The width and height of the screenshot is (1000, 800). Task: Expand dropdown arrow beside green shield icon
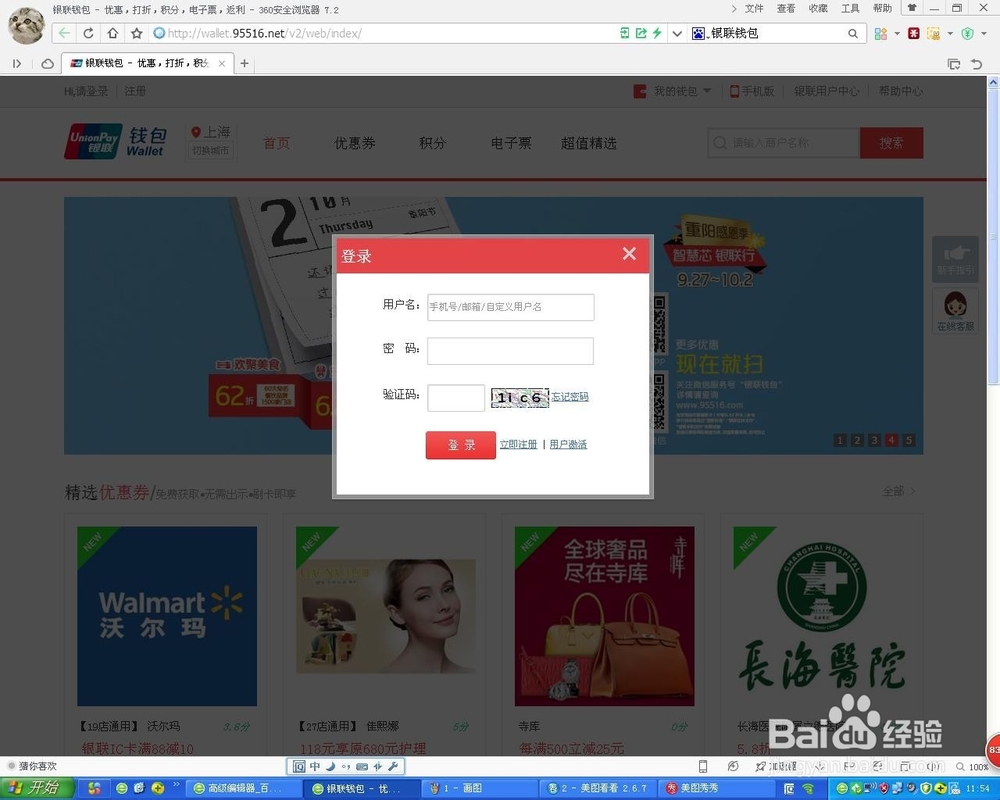tap(983, 33)
